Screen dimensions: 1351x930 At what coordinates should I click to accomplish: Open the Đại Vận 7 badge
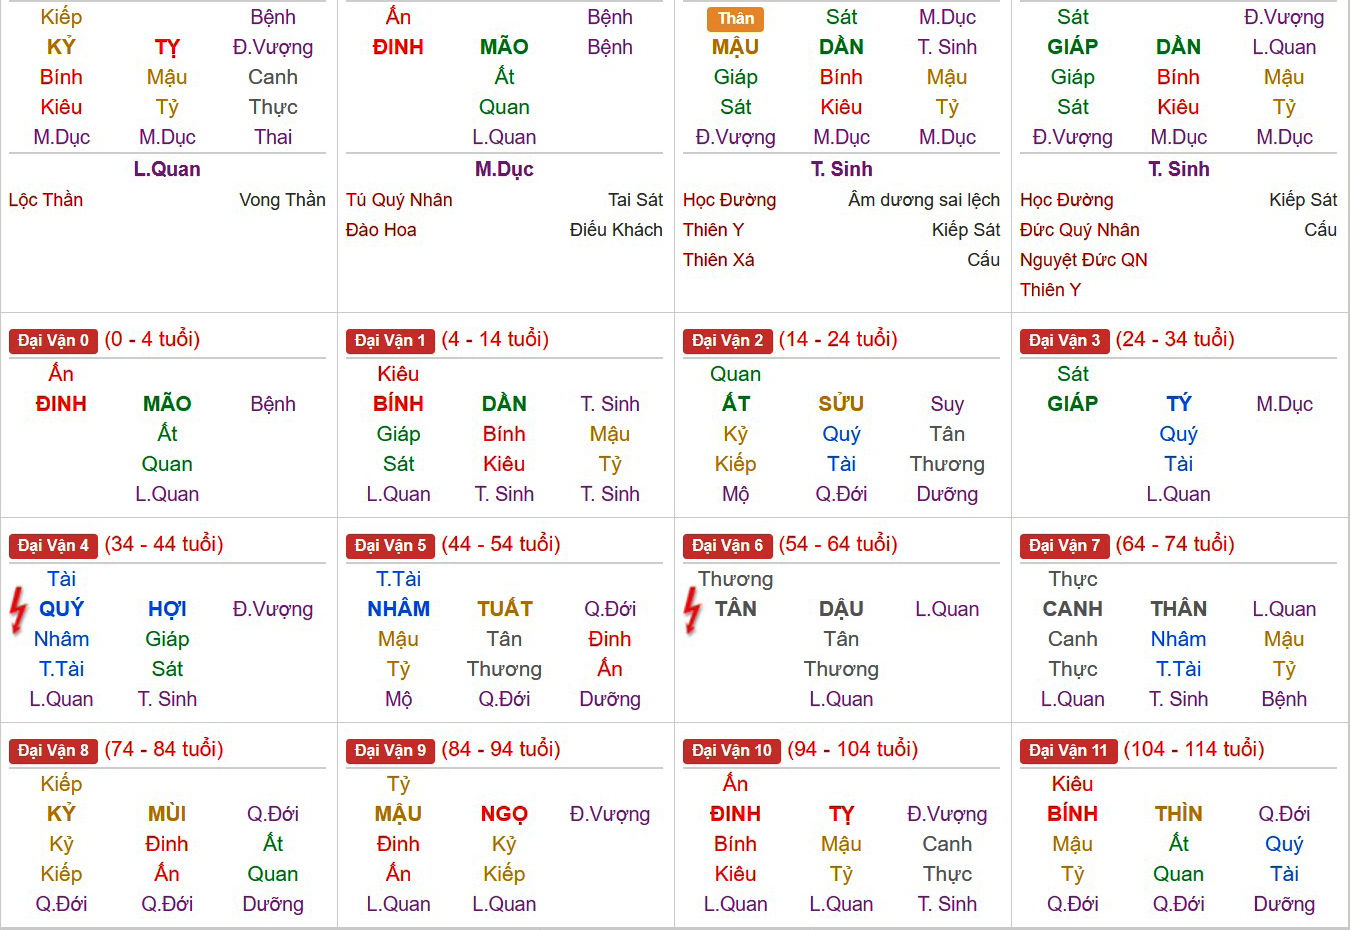click(1064, 546)
